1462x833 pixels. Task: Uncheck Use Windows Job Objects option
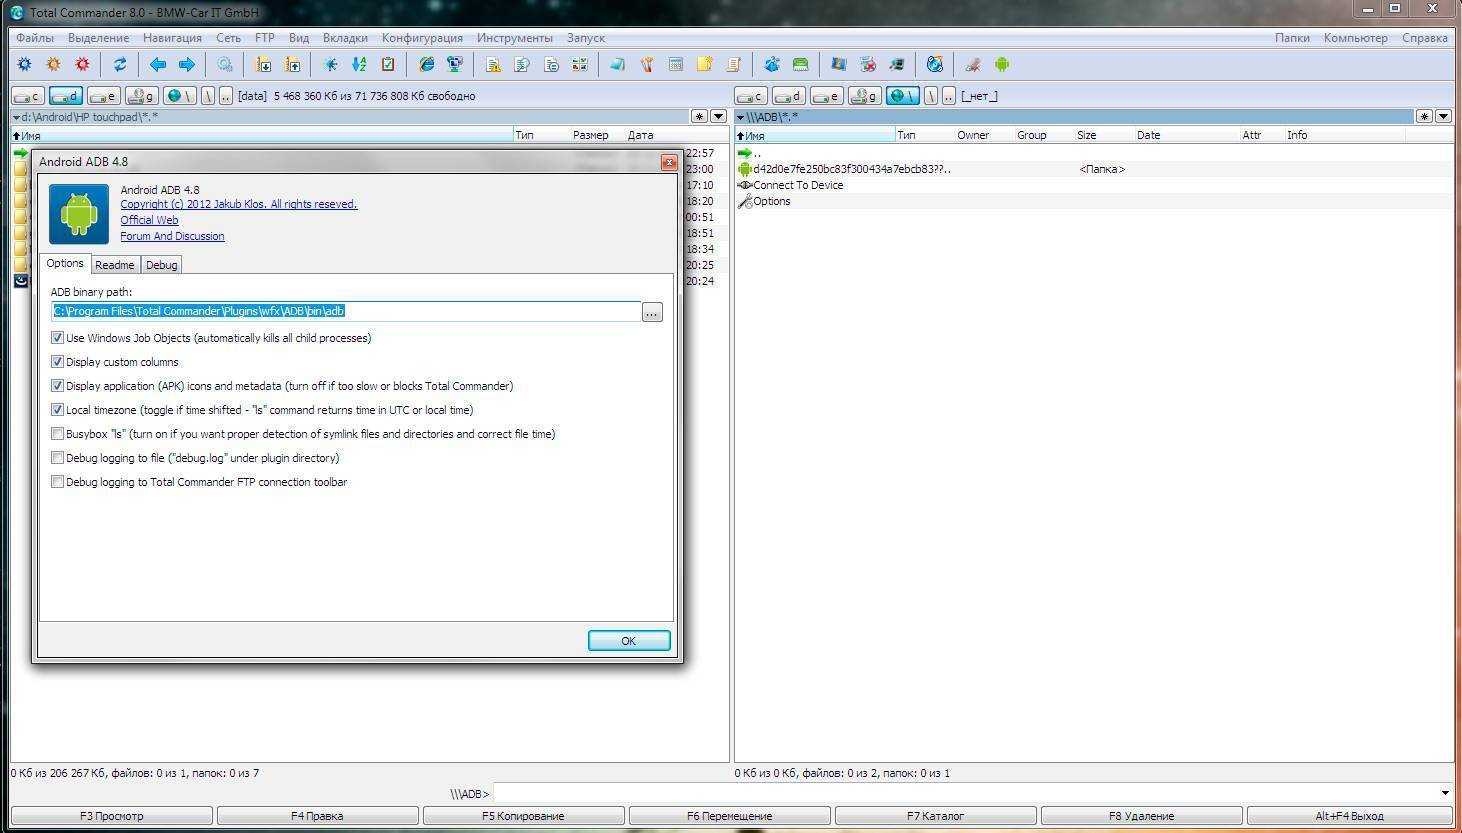pyautogui.click(x=58, y=338)
